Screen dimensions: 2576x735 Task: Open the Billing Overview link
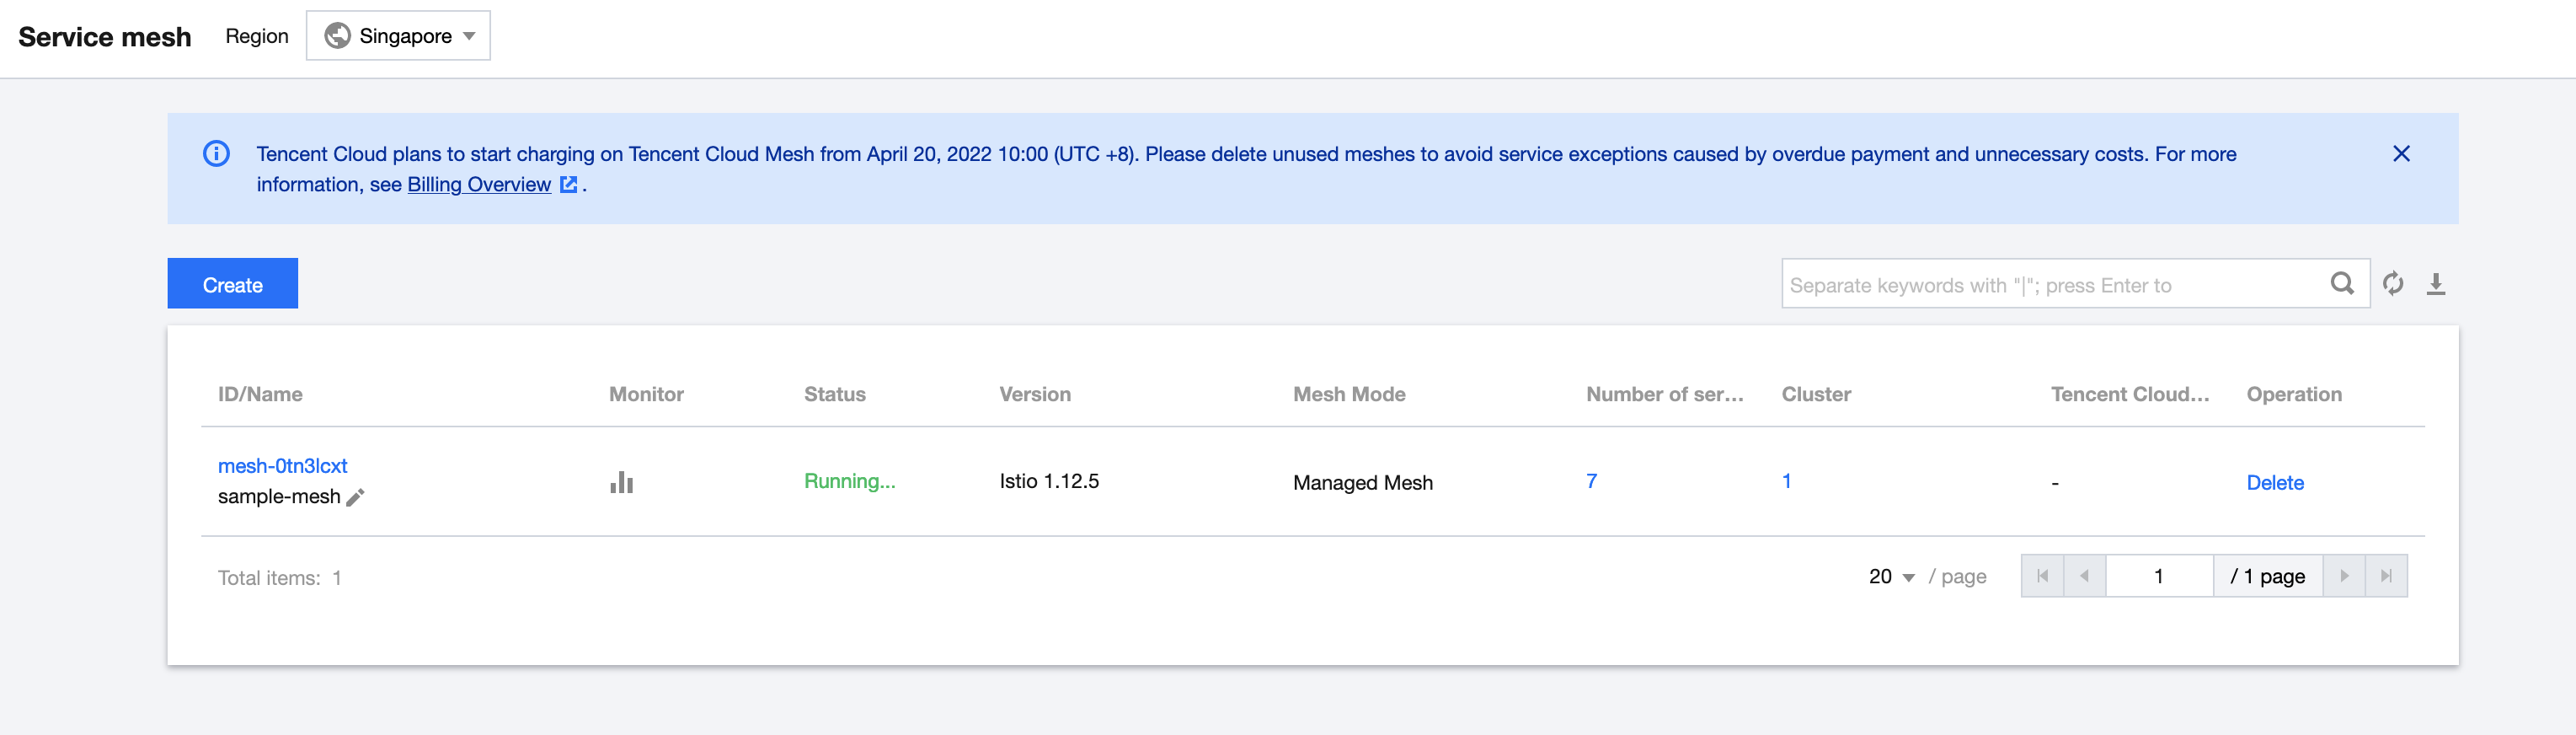point(479,185)
